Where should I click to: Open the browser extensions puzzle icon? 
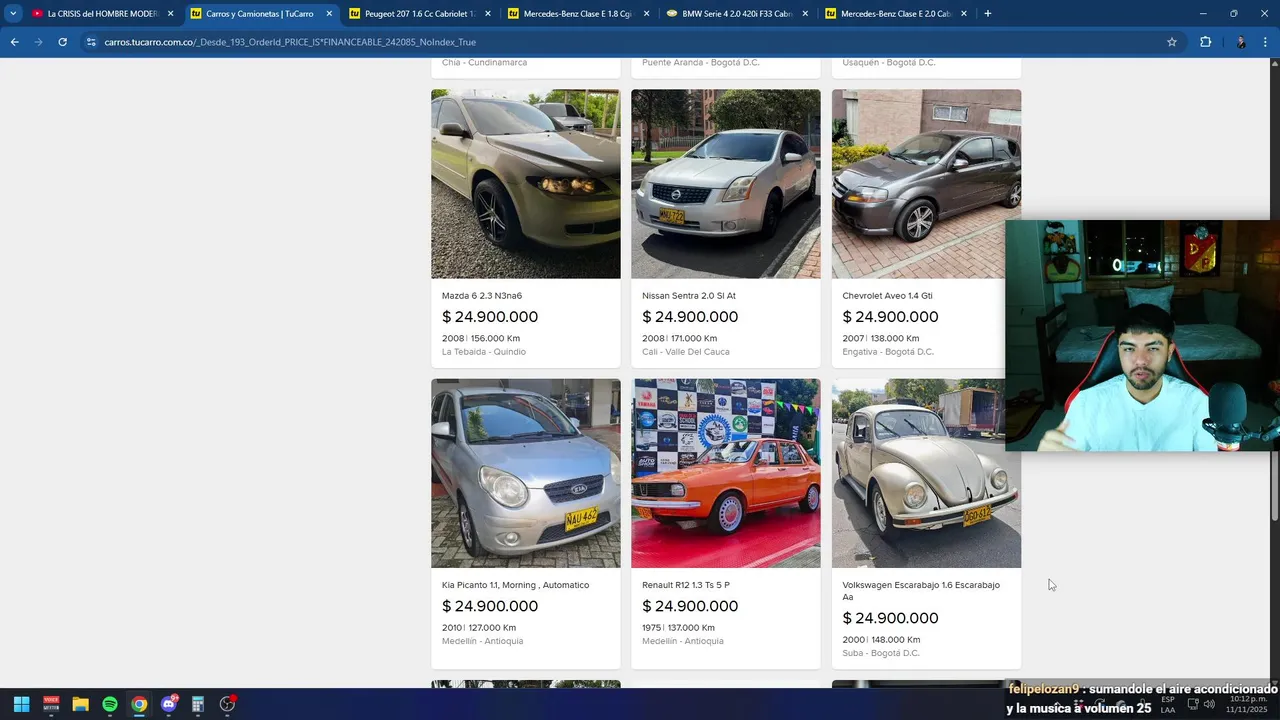[1205, 42]
